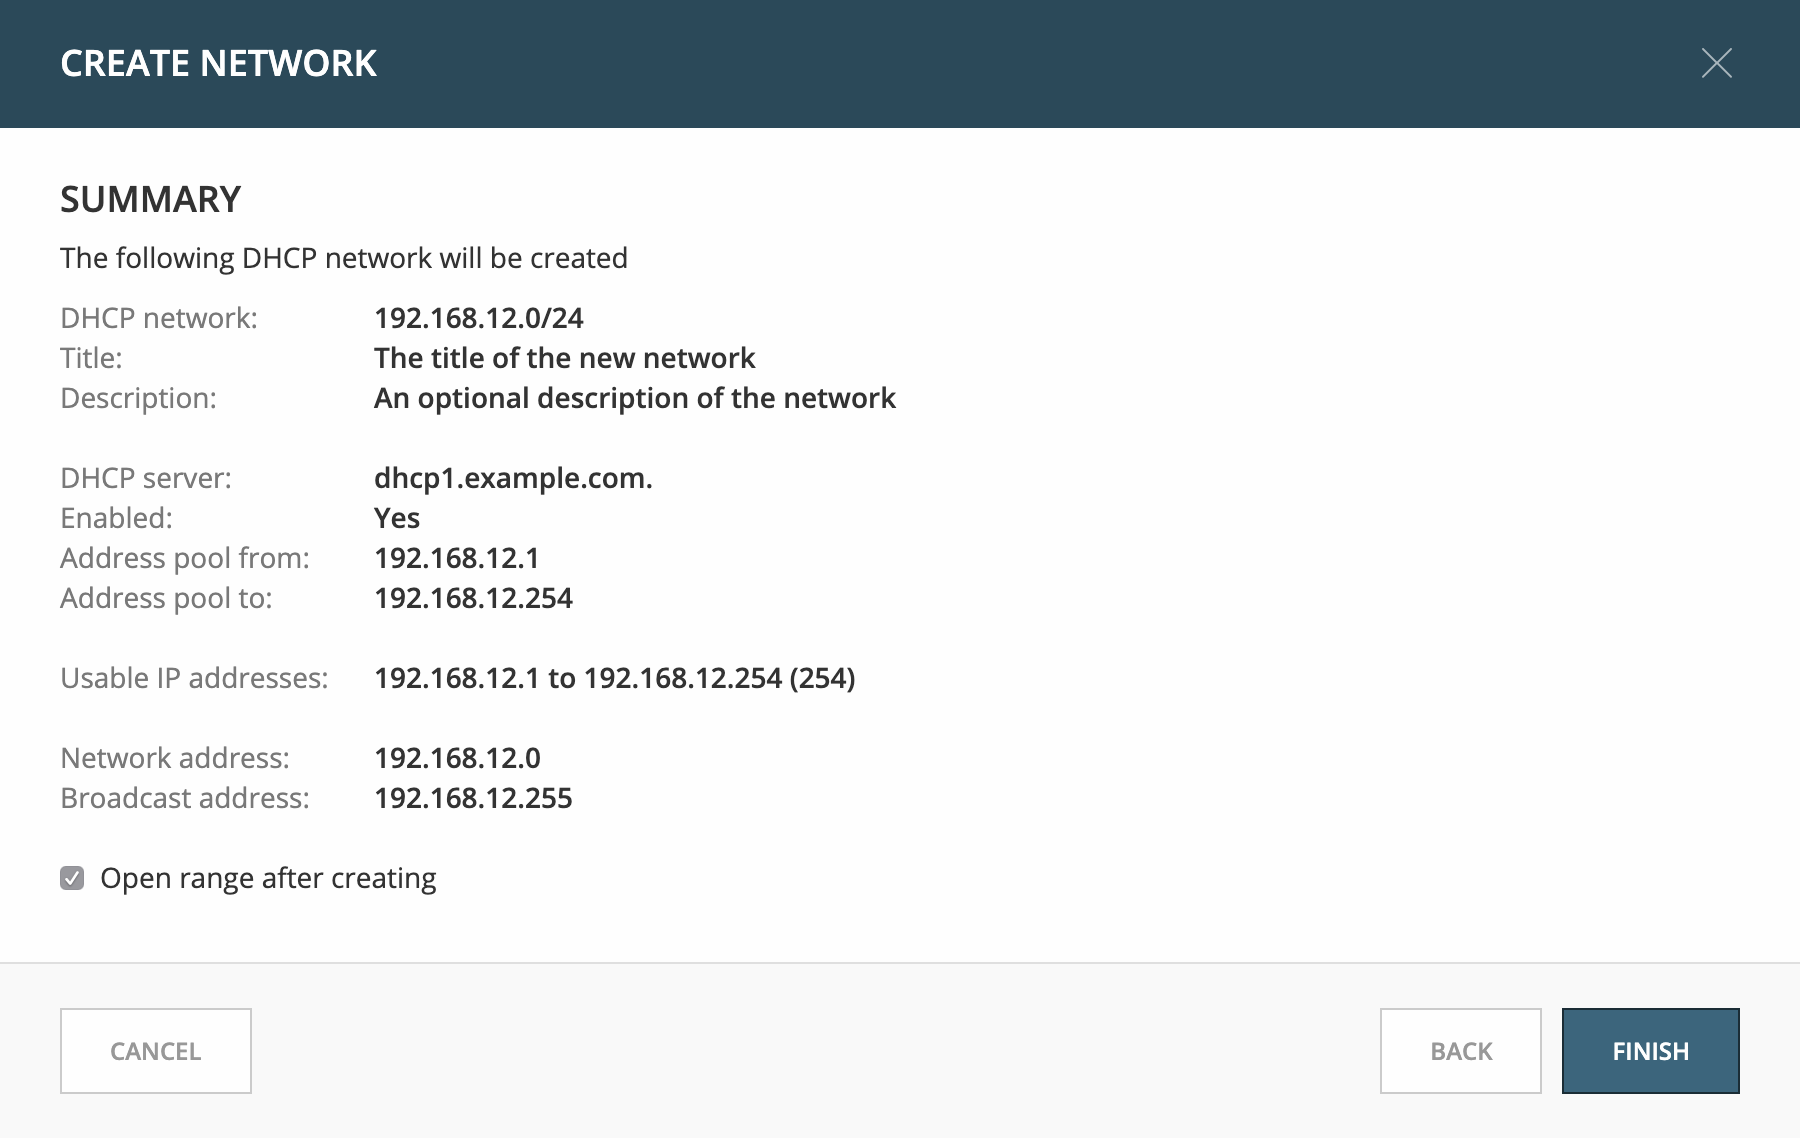Click the Open range after creating label

click(x=268, y=878)
